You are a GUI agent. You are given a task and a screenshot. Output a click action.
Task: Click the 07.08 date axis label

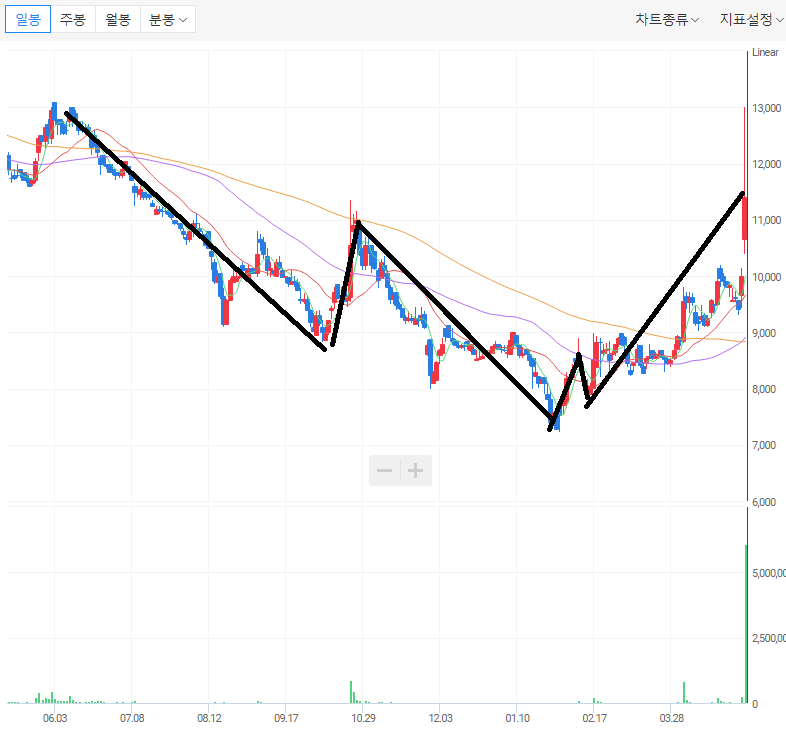[132, 718]
